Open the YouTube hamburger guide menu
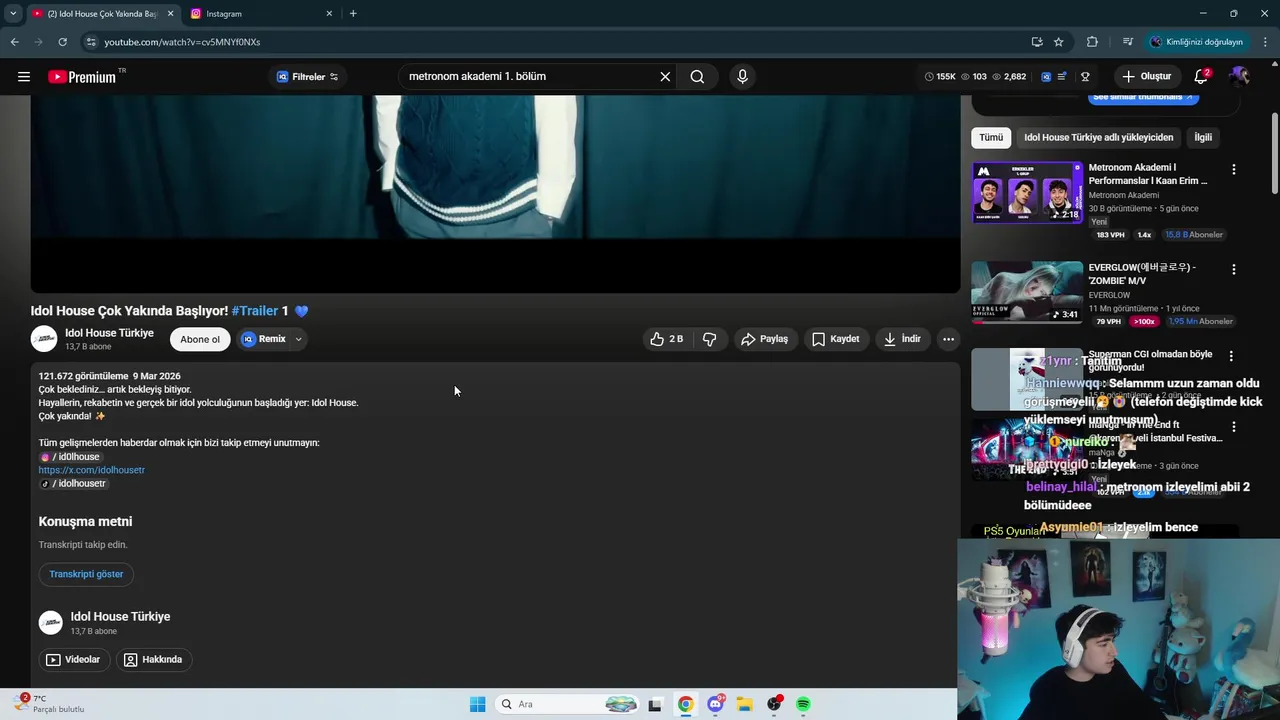1280x720 pixels. pos(24,77)
